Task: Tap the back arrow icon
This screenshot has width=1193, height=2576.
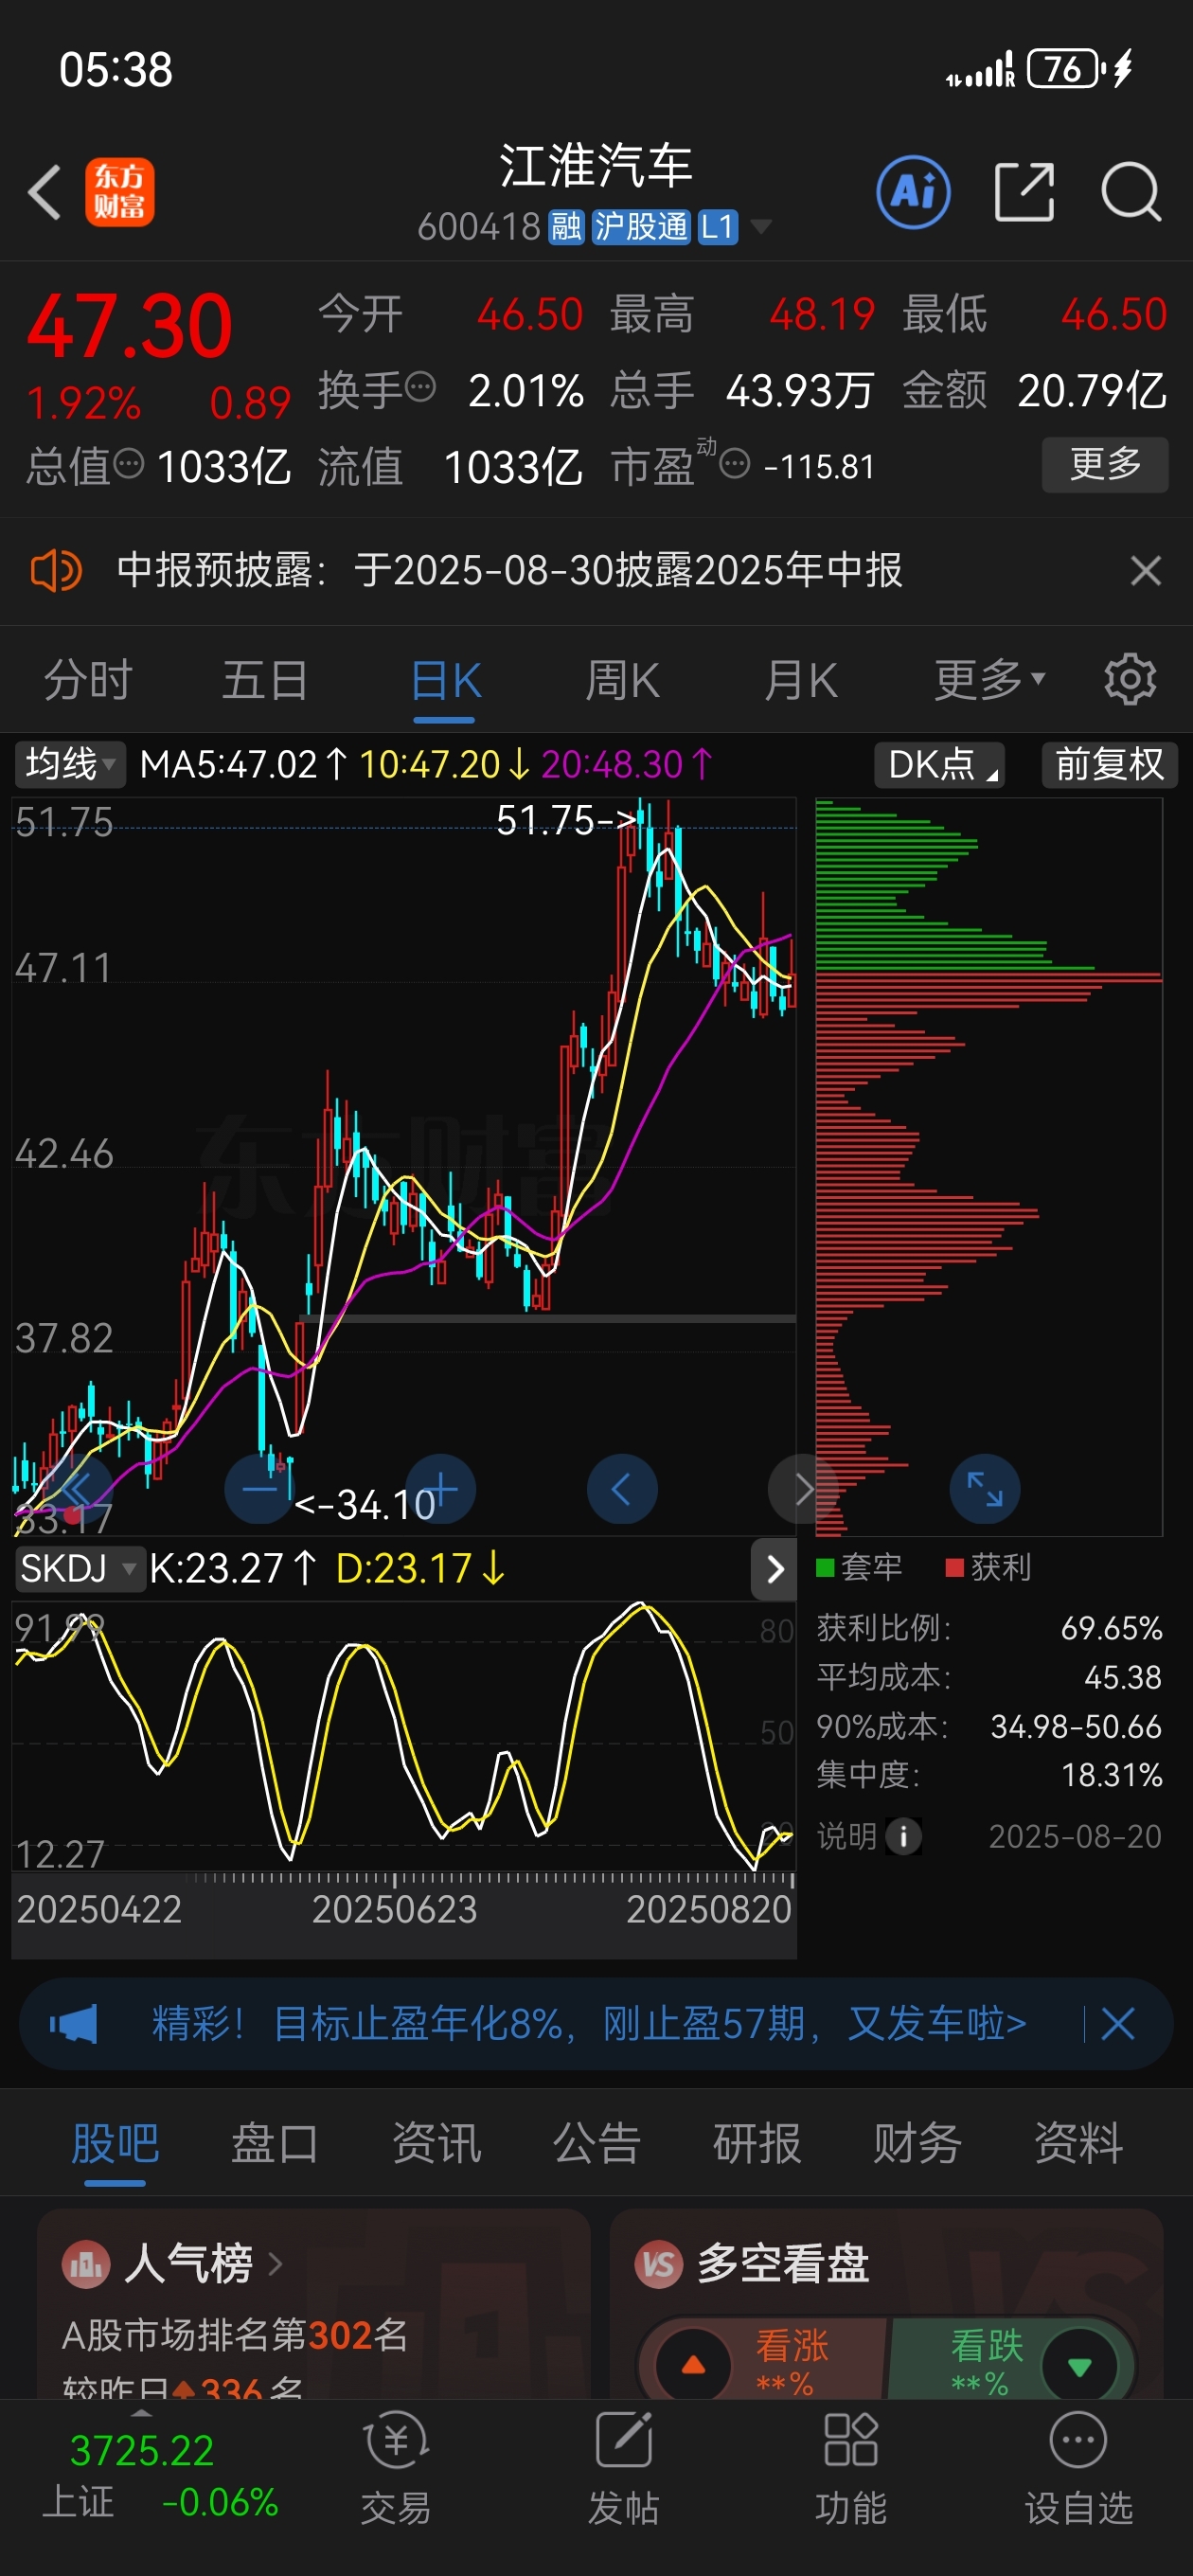Action: [x=45, y=191]
